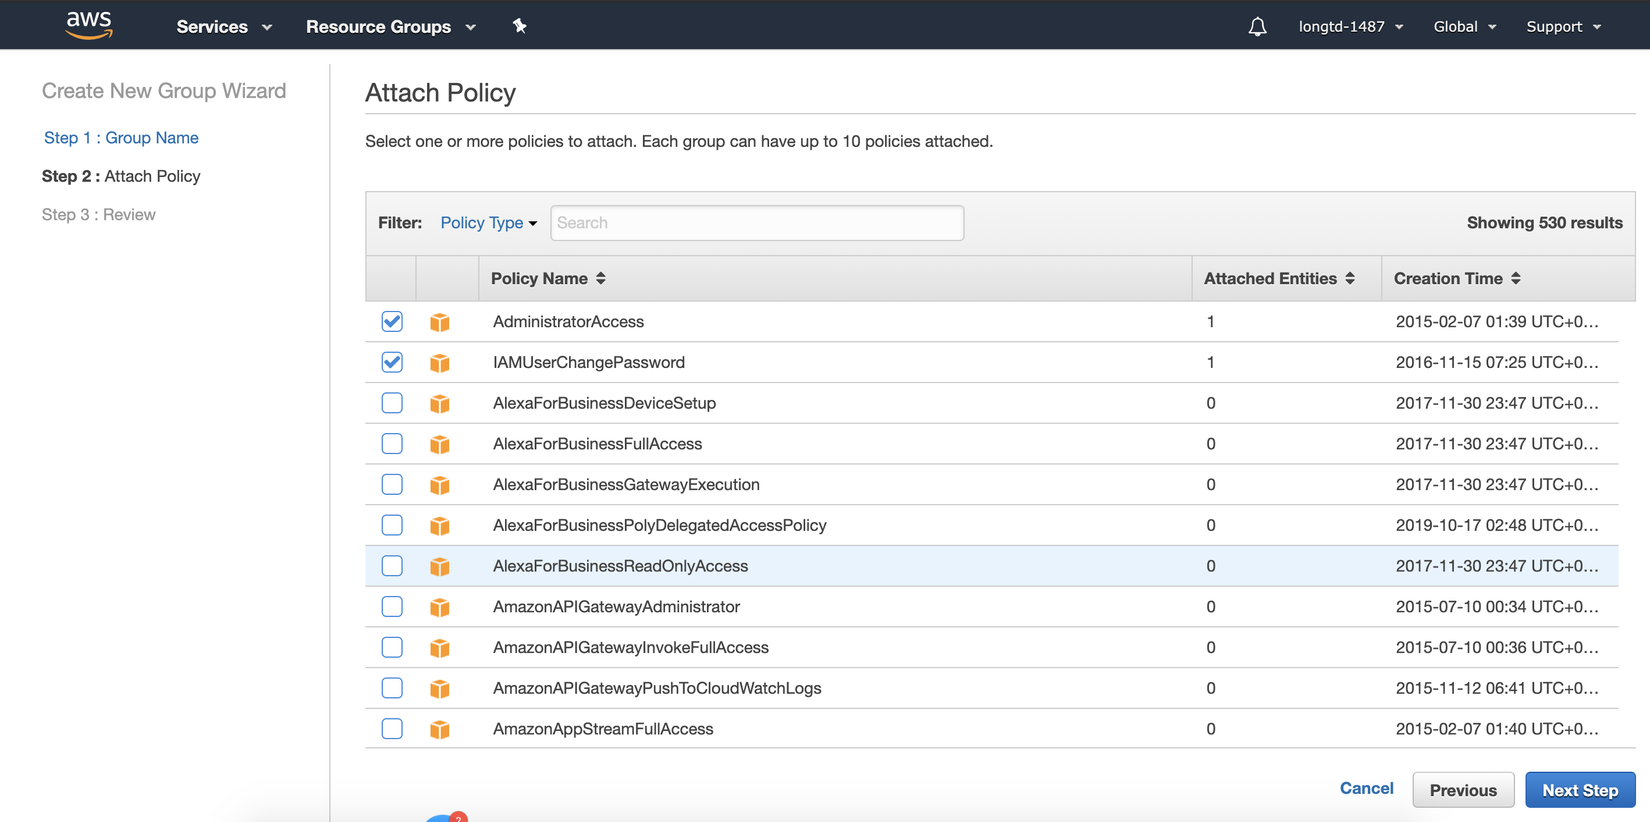Image resolution: width=1650 pixels, height=822 pixels.
Task: Open the Global region dropdown
Action: click(x=1464, y=27)
